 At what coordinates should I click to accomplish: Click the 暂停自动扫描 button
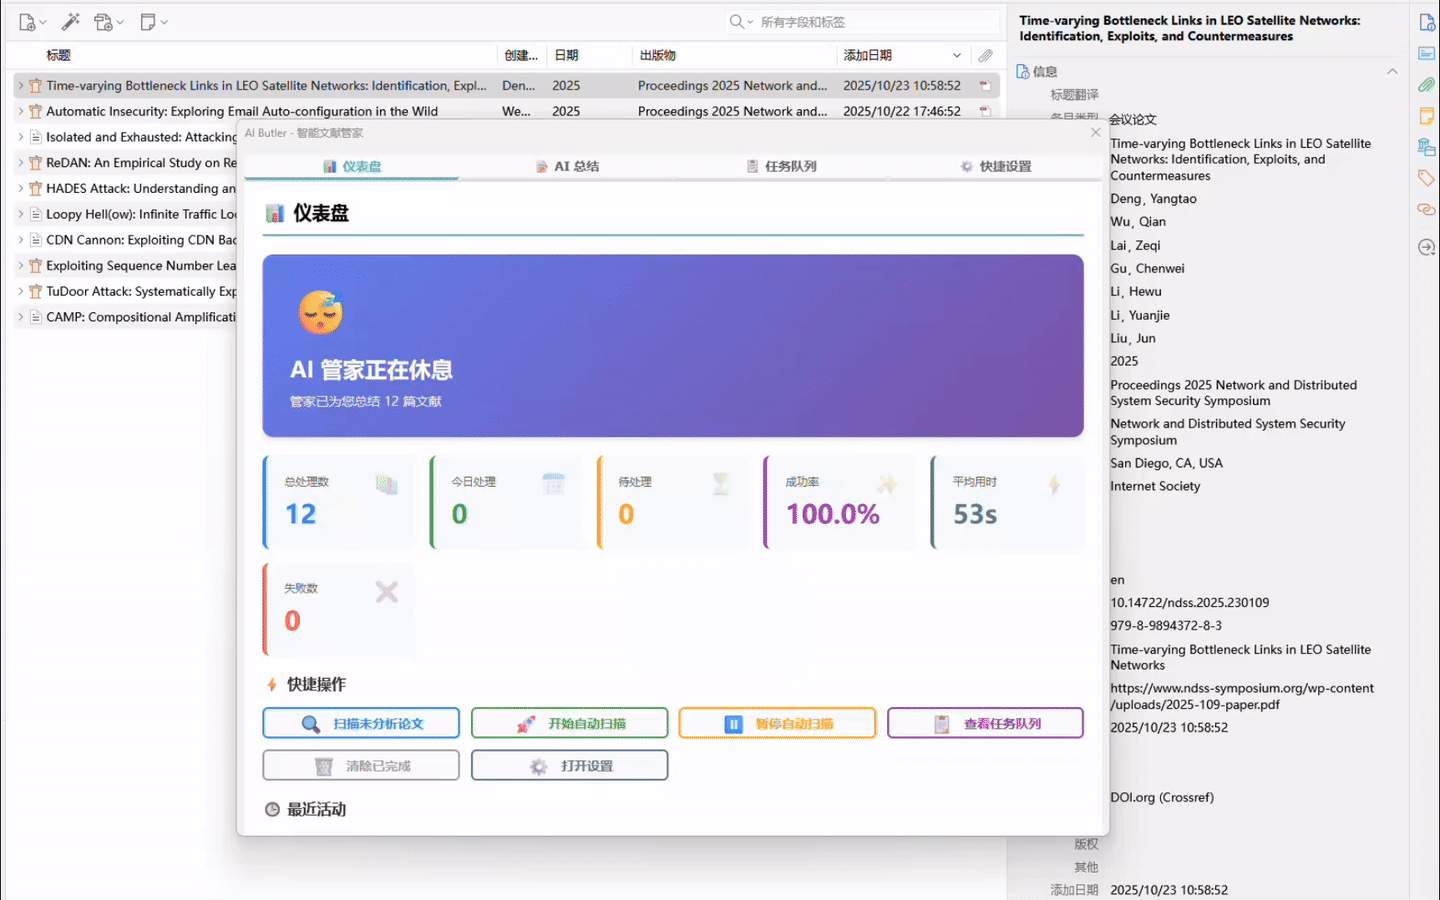coord(777,722)
